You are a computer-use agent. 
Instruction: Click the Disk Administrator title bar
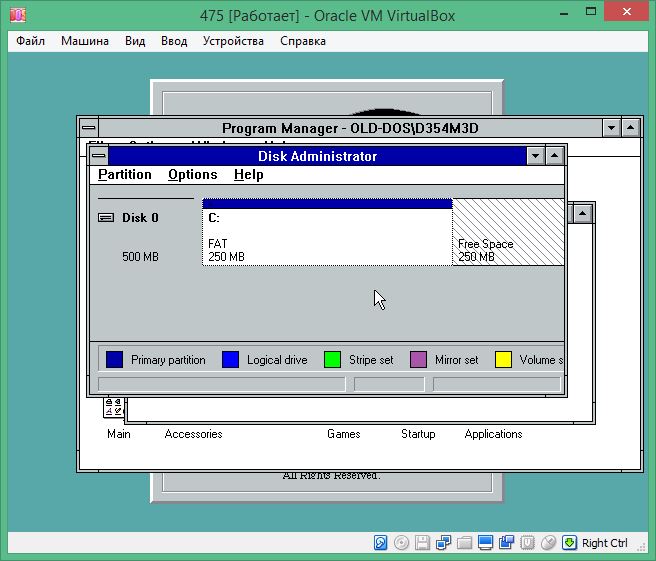coord(317,156)
